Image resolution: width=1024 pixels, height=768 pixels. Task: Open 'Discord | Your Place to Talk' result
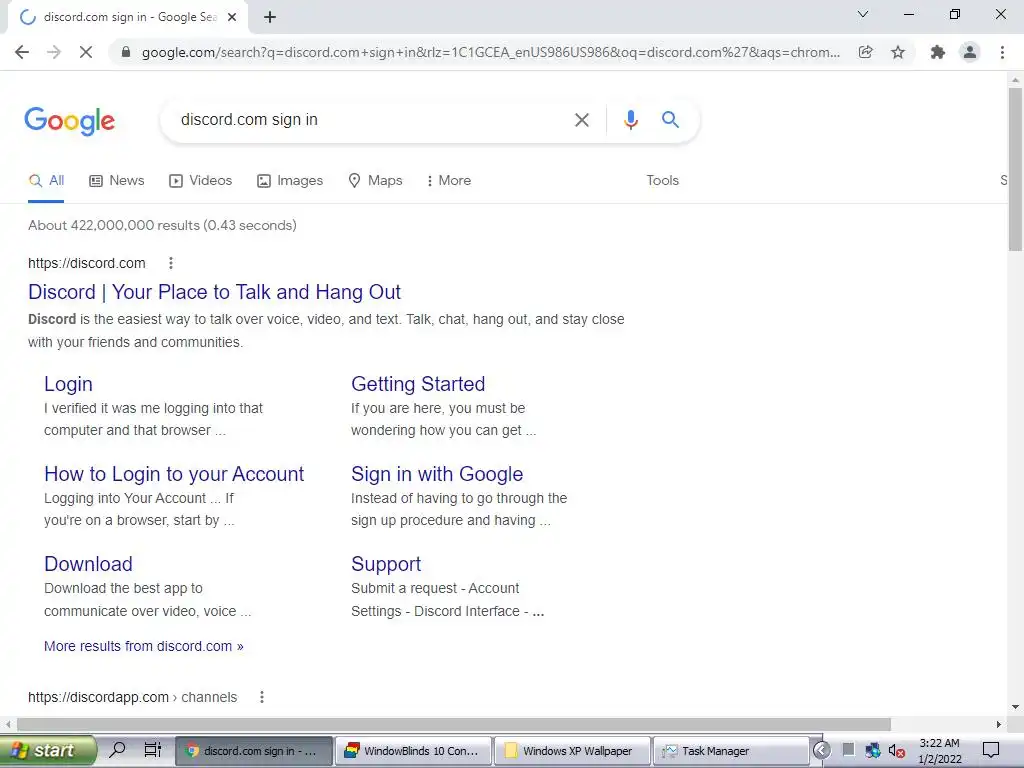tap(214, 292)
